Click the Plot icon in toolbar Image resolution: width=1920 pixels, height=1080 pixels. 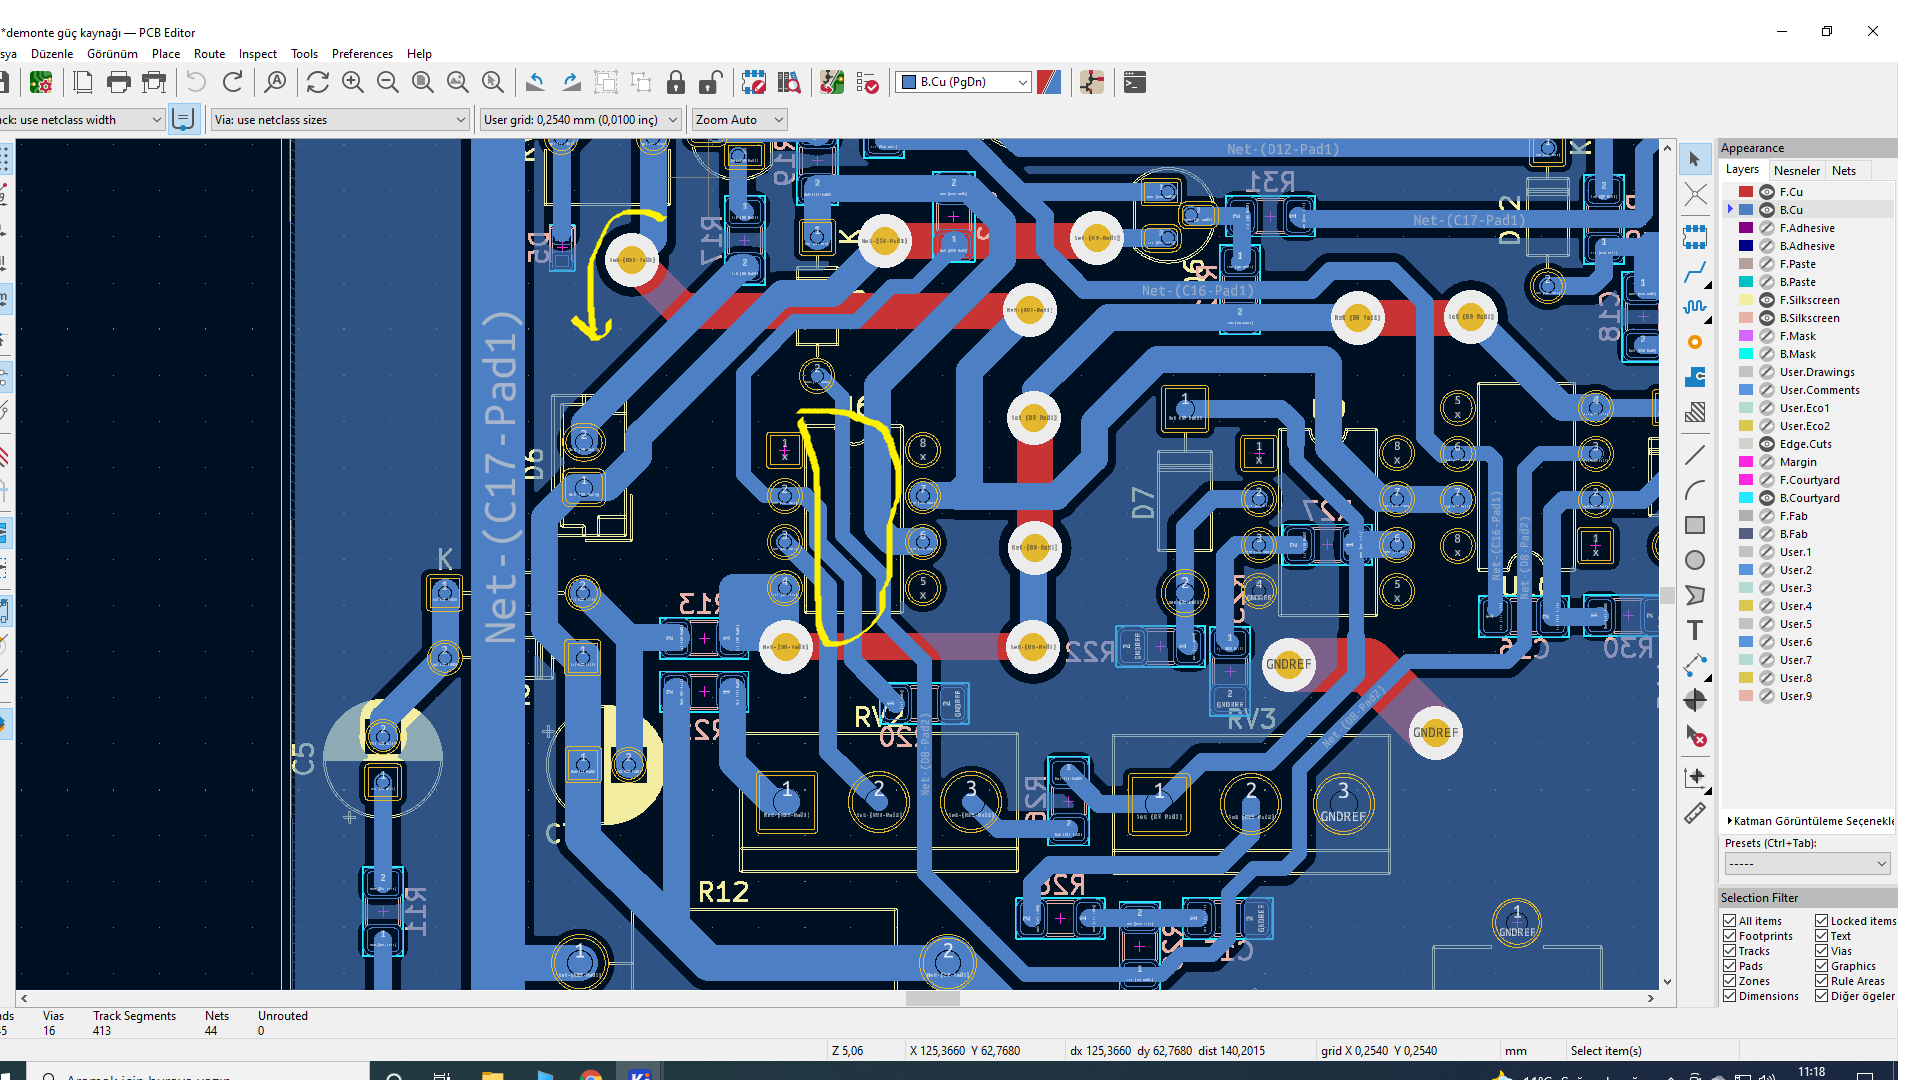154,83
